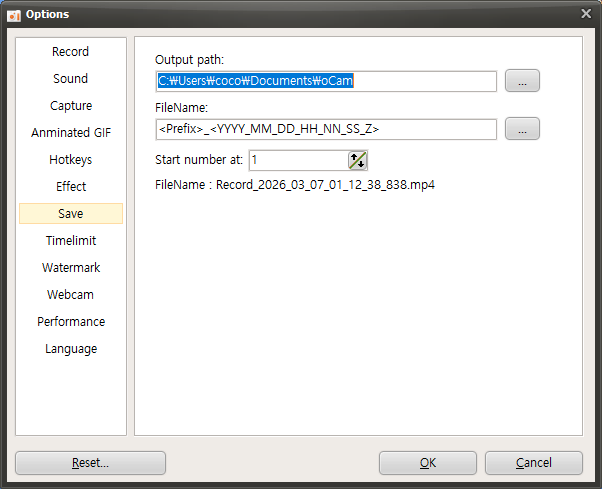
Task: Browse for the output path folder
Action: (x=522, y=81)
